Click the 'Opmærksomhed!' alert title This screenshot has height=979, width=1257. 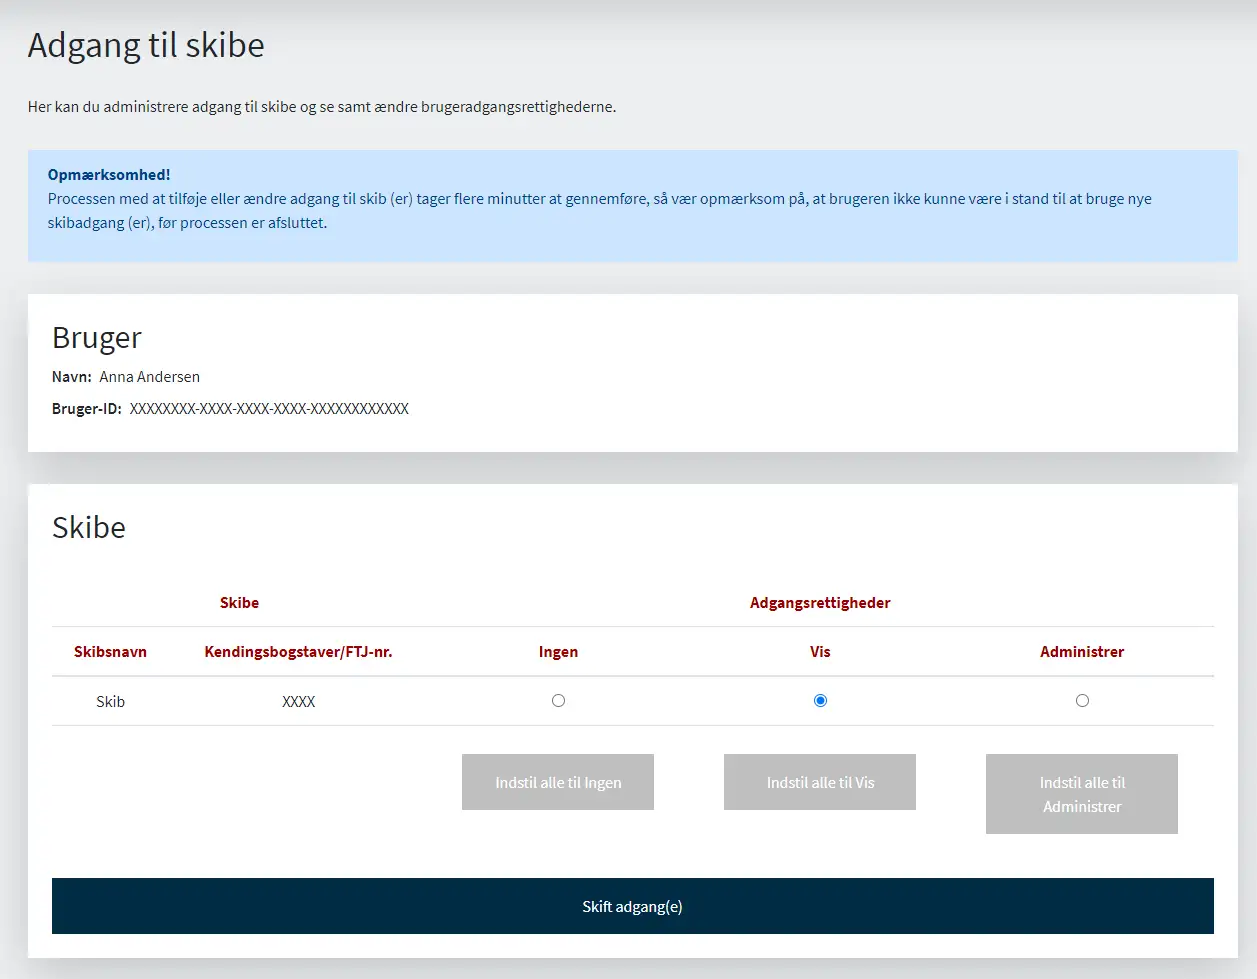coord(109,175)
